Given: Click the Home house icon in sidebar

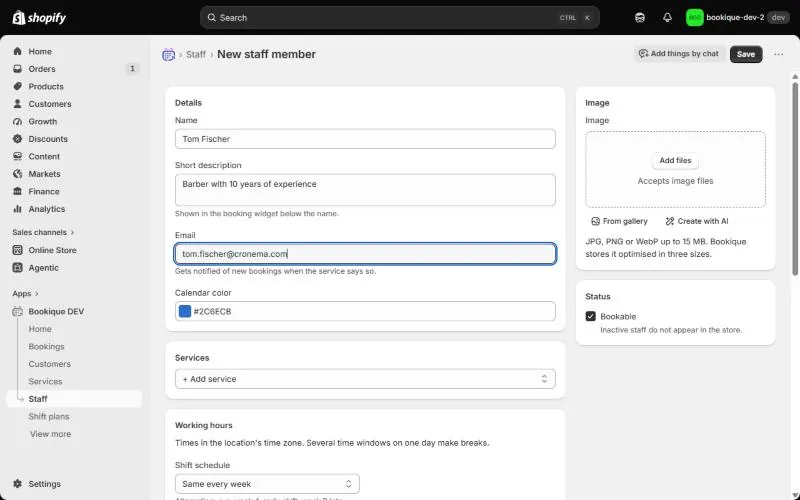Looking at the screenshot, I should pyautogui.click(x=18, y=52).
